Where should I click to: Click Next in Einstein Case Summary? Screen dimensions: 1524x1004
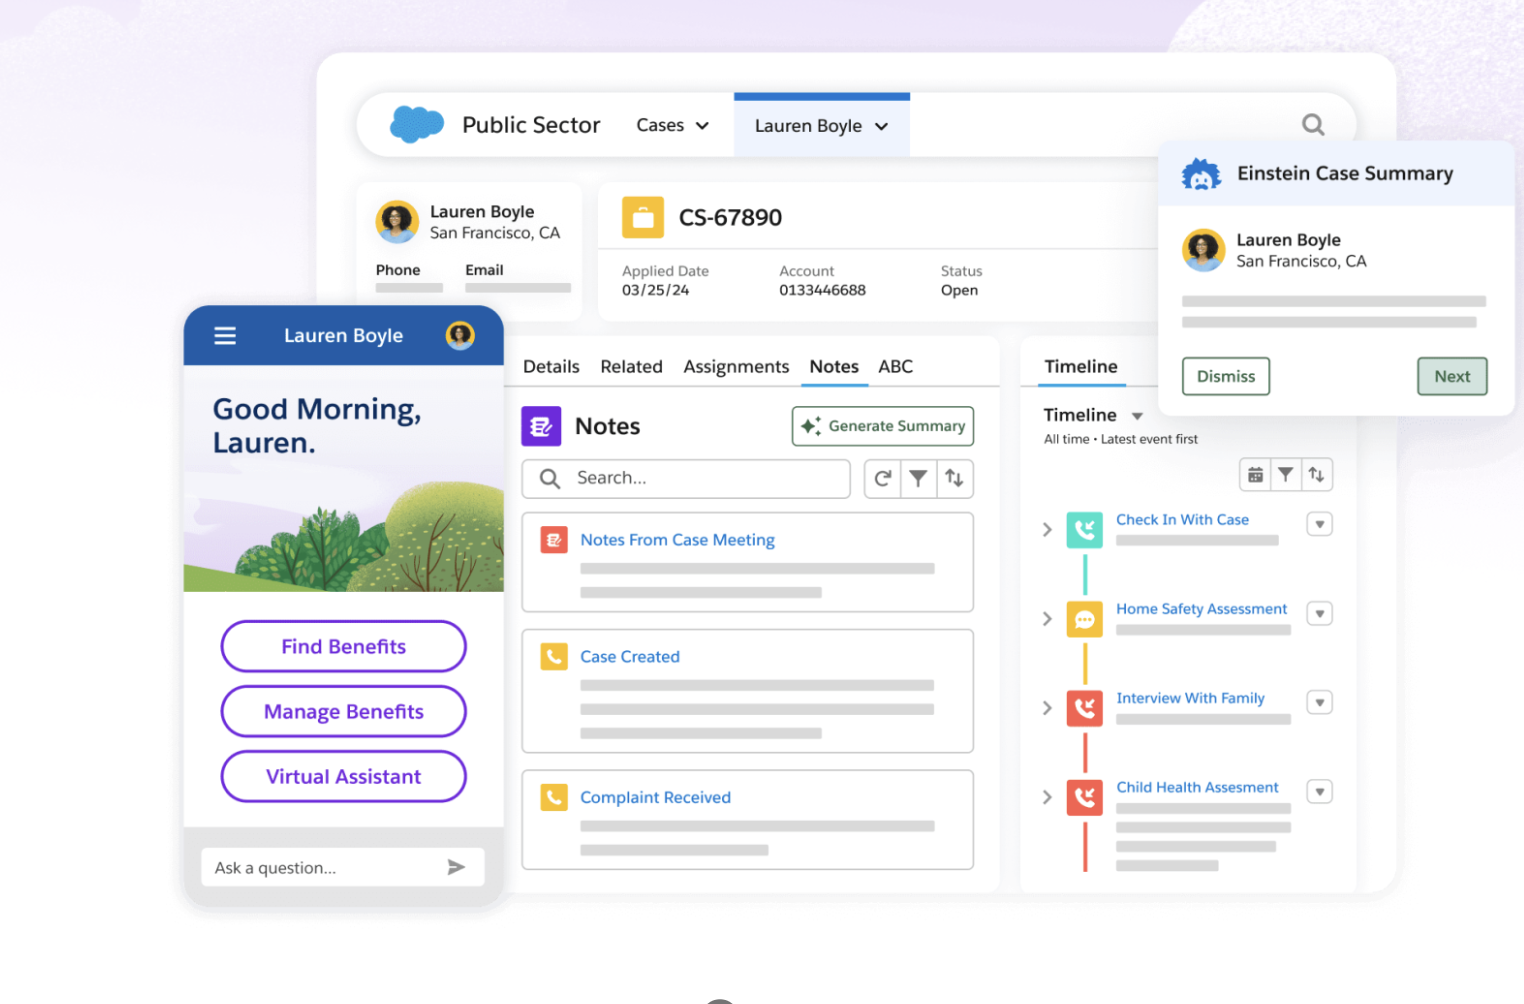1452,376
